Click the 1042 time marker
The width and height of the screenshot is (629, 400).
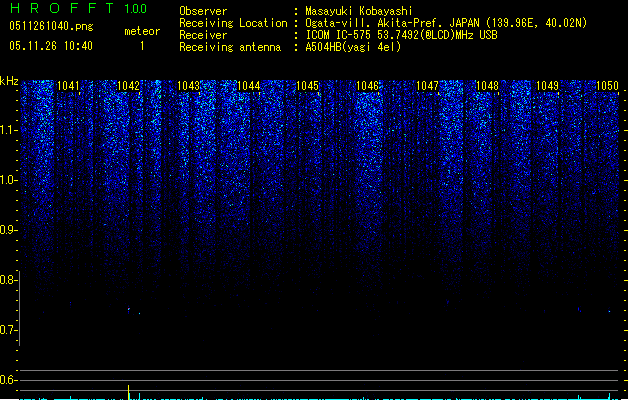pyautogui.click(x=128, y=86)
